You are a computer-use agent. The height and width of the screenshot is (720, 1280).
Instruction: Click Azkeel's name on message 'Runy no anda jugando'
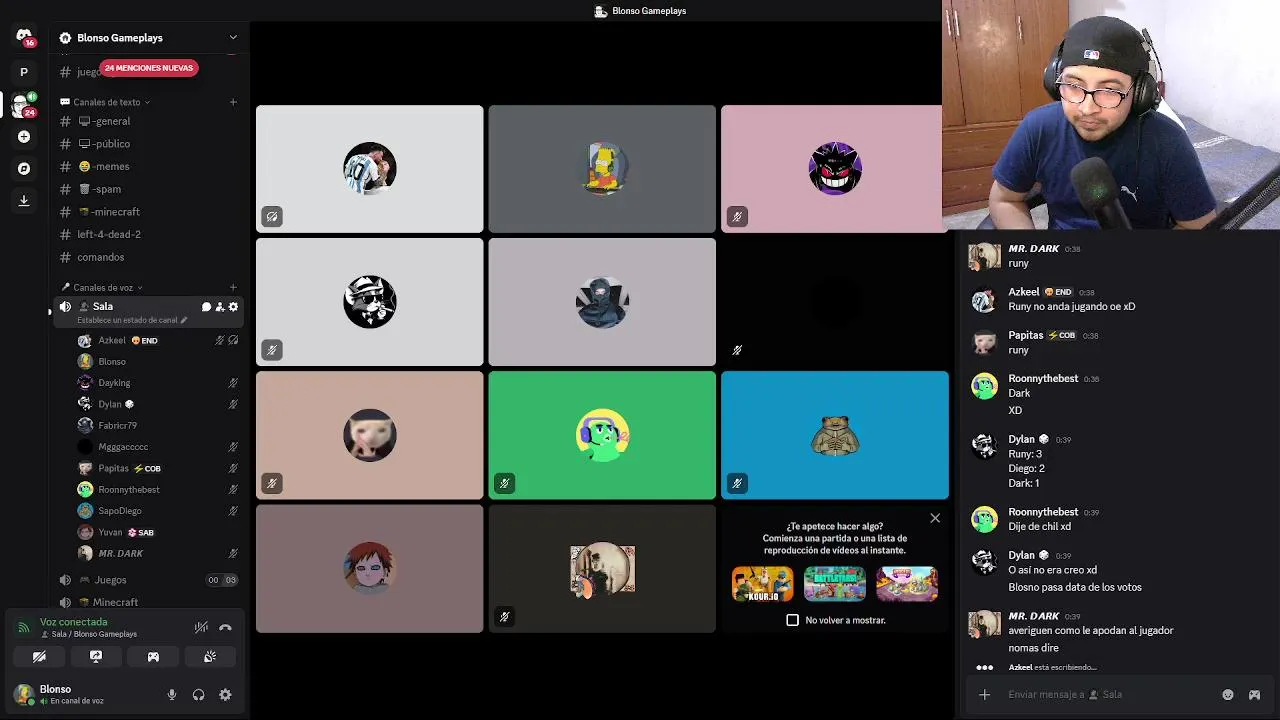point(1024,292)
